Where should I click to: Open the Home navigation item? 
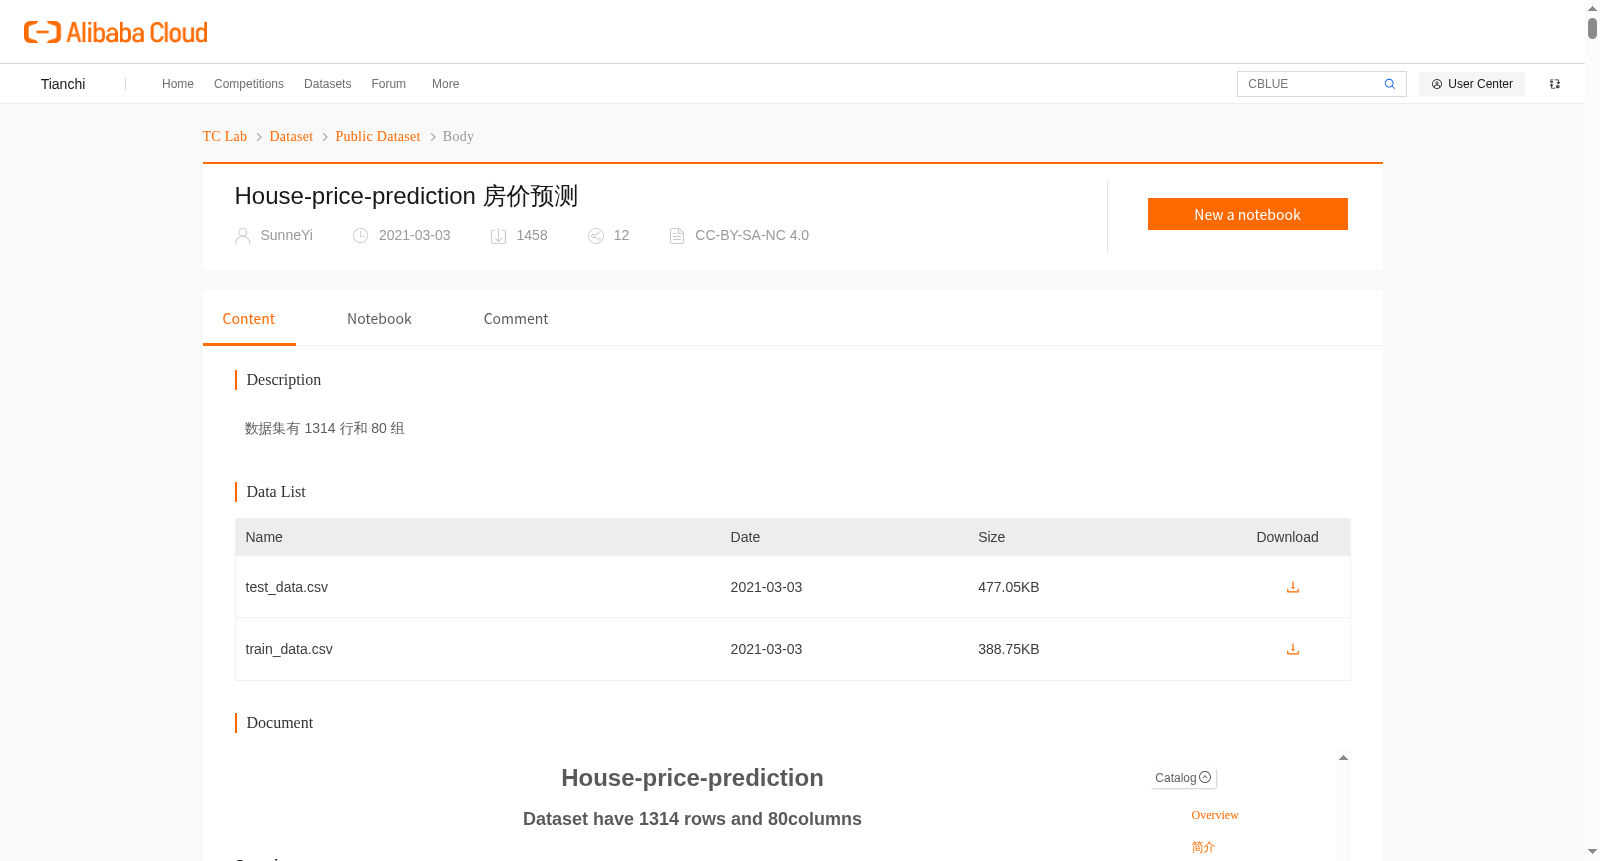pyautogui.click(x=178, y=84)
